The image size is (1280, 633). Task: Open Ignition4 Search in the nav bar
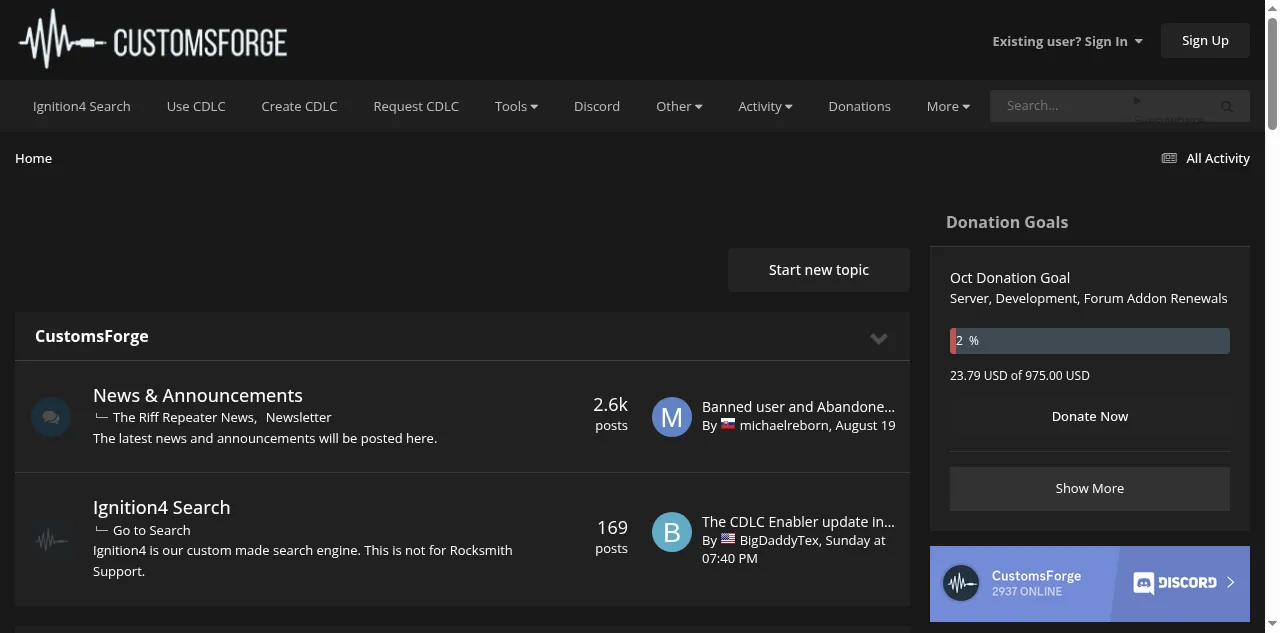click(82, 106)
